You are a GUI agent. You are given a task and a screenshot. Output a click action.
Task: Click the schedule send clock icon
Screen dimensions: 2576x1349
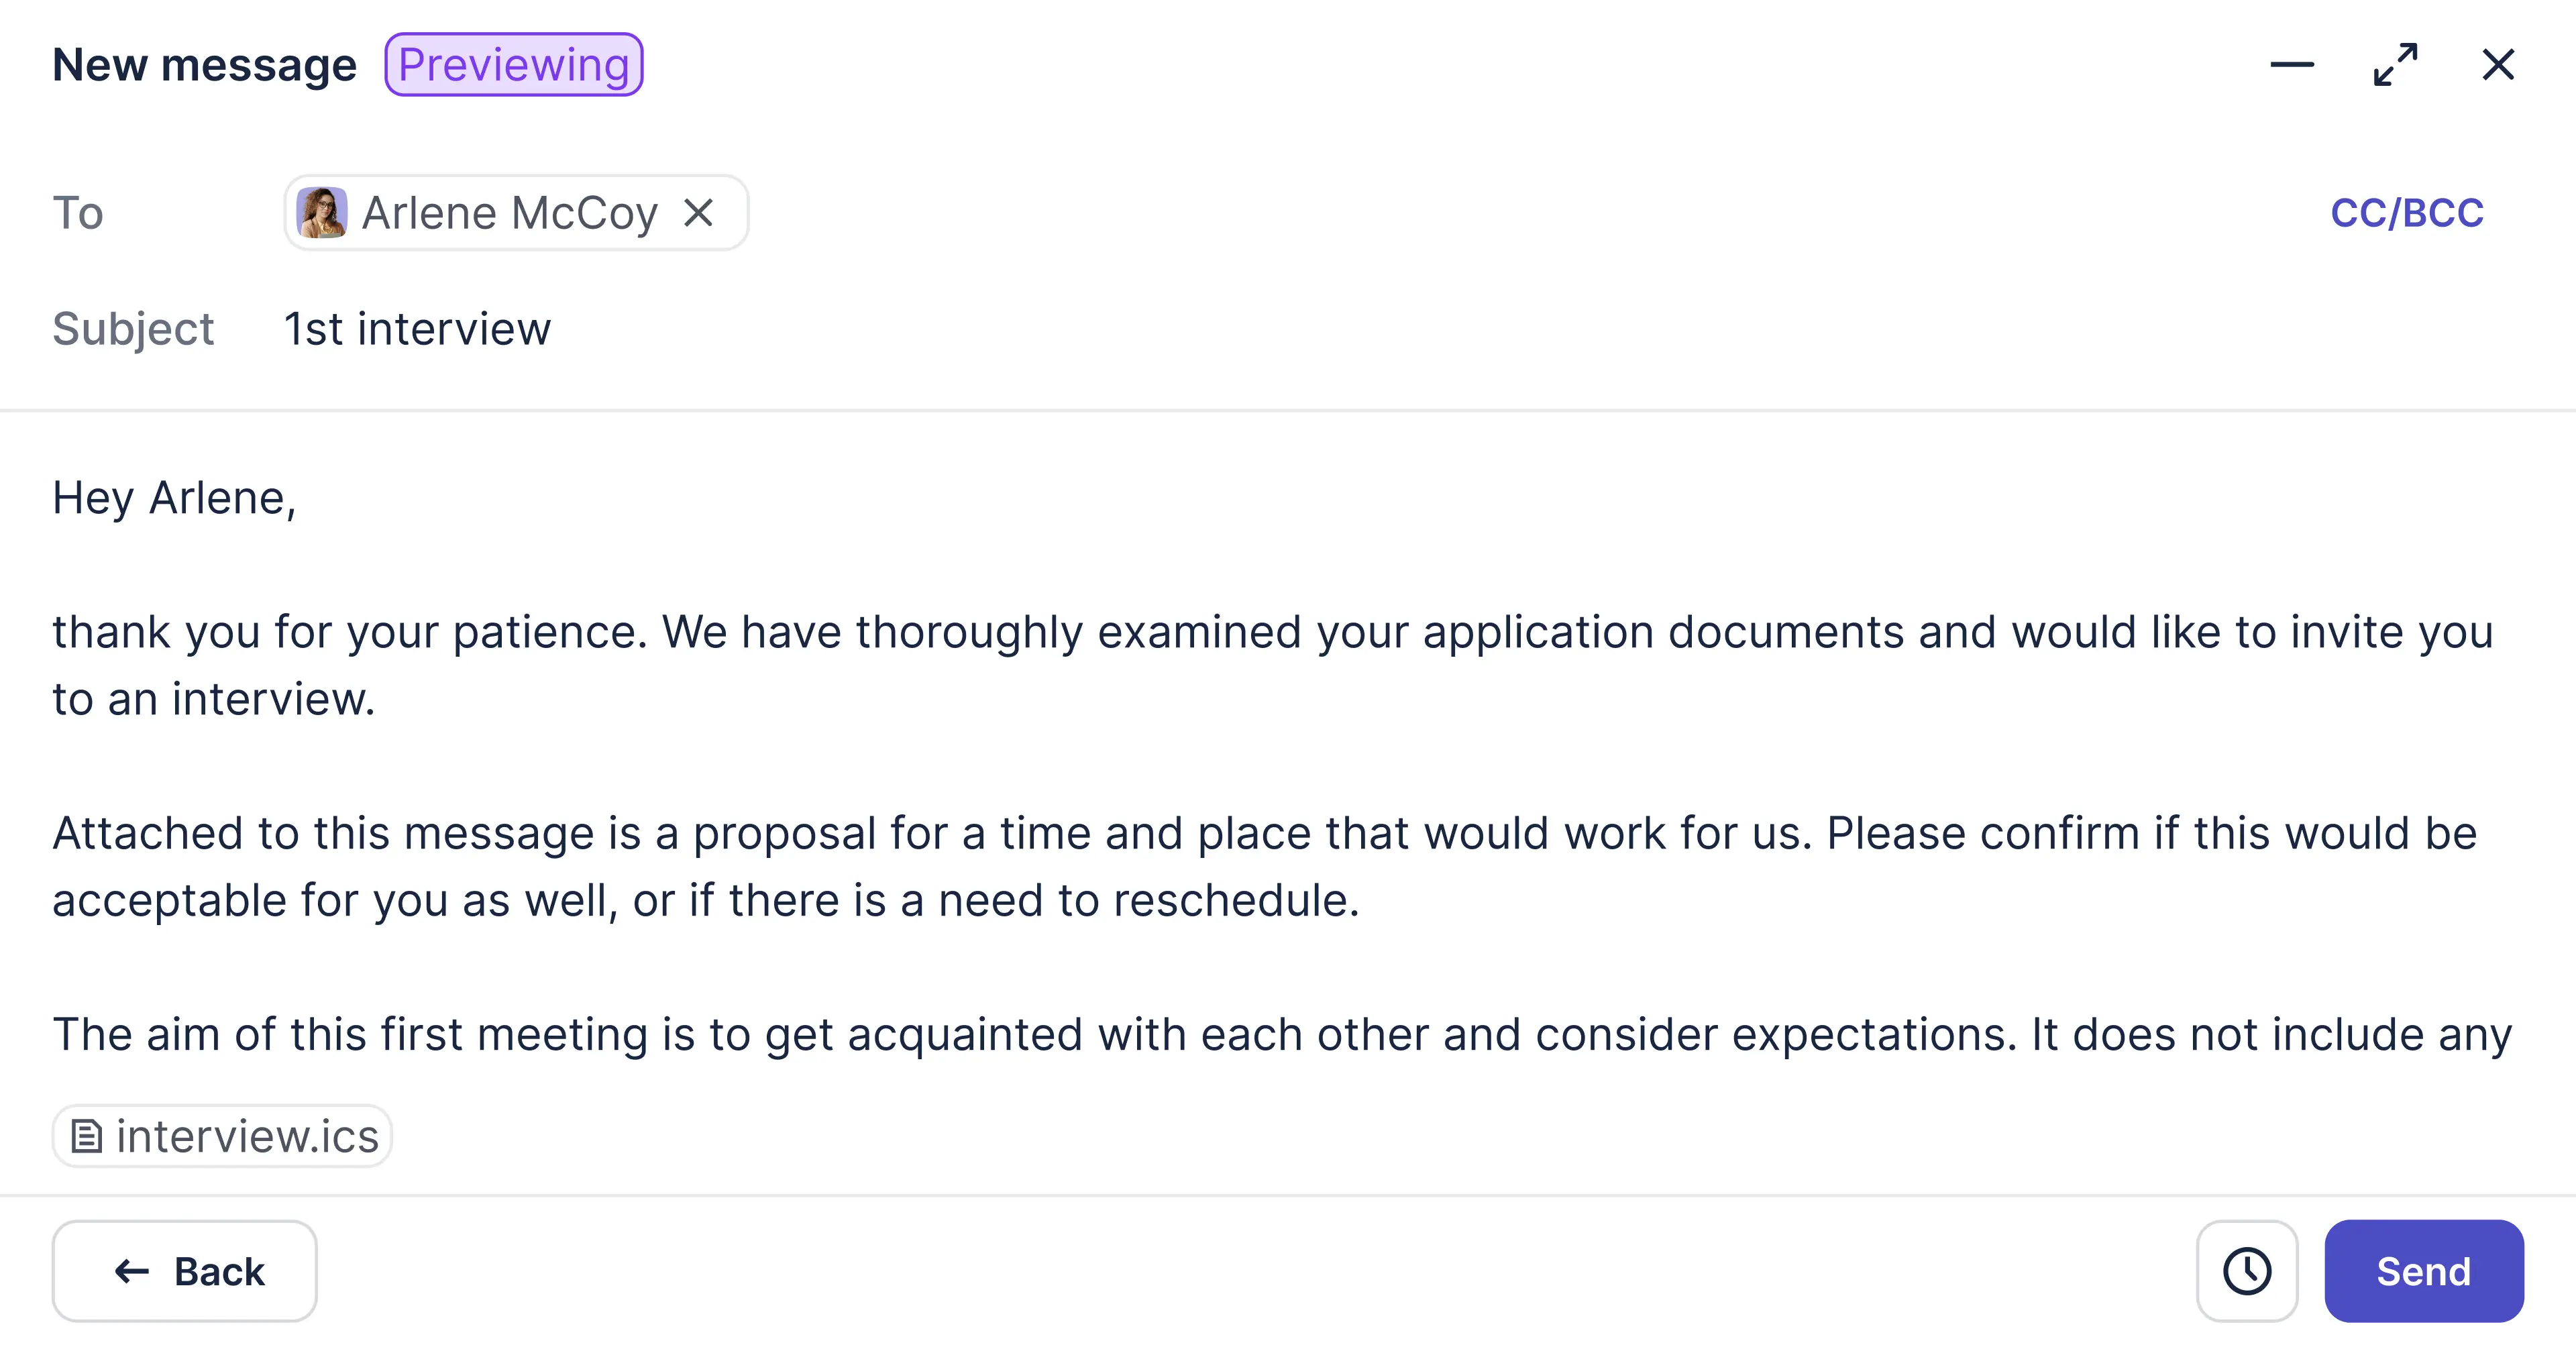click(x=2246, y=1271)
